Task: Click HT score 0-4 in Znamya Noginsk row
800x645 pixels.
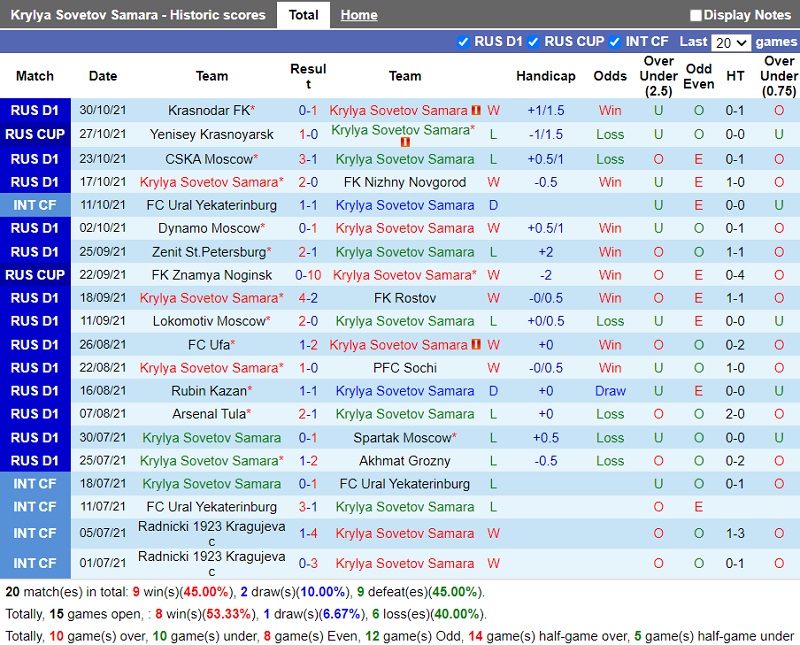Action: pyautogui.click(x=735, y=275)
